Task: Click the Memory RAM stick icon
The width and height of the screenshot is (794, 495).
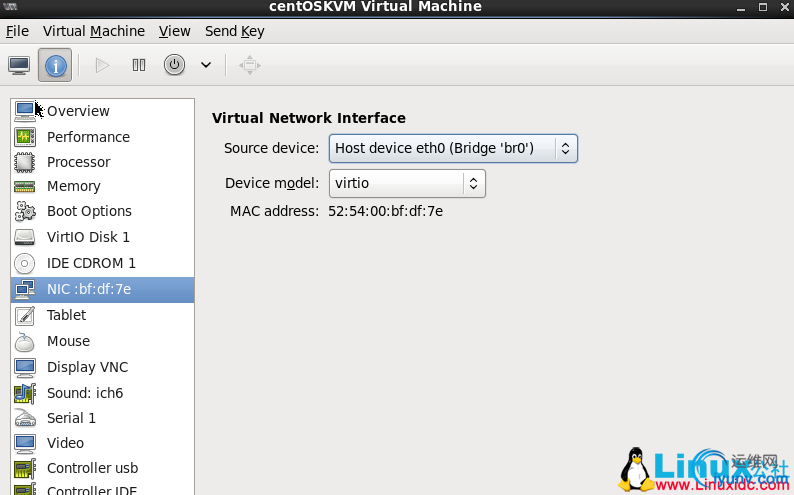Action: [x=25, y=186]
